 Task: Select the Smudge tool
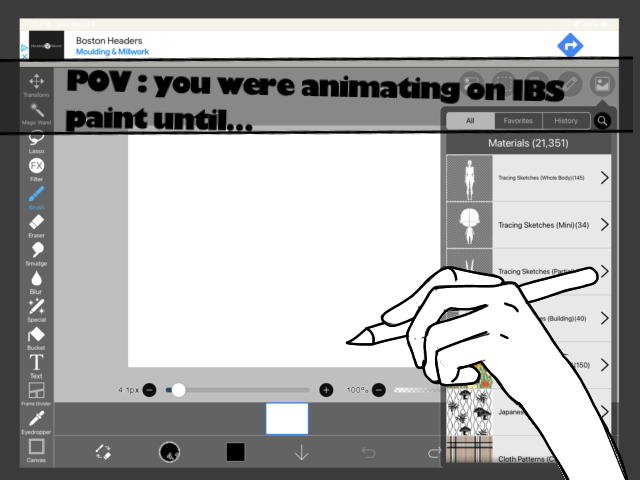pos(36,250)
